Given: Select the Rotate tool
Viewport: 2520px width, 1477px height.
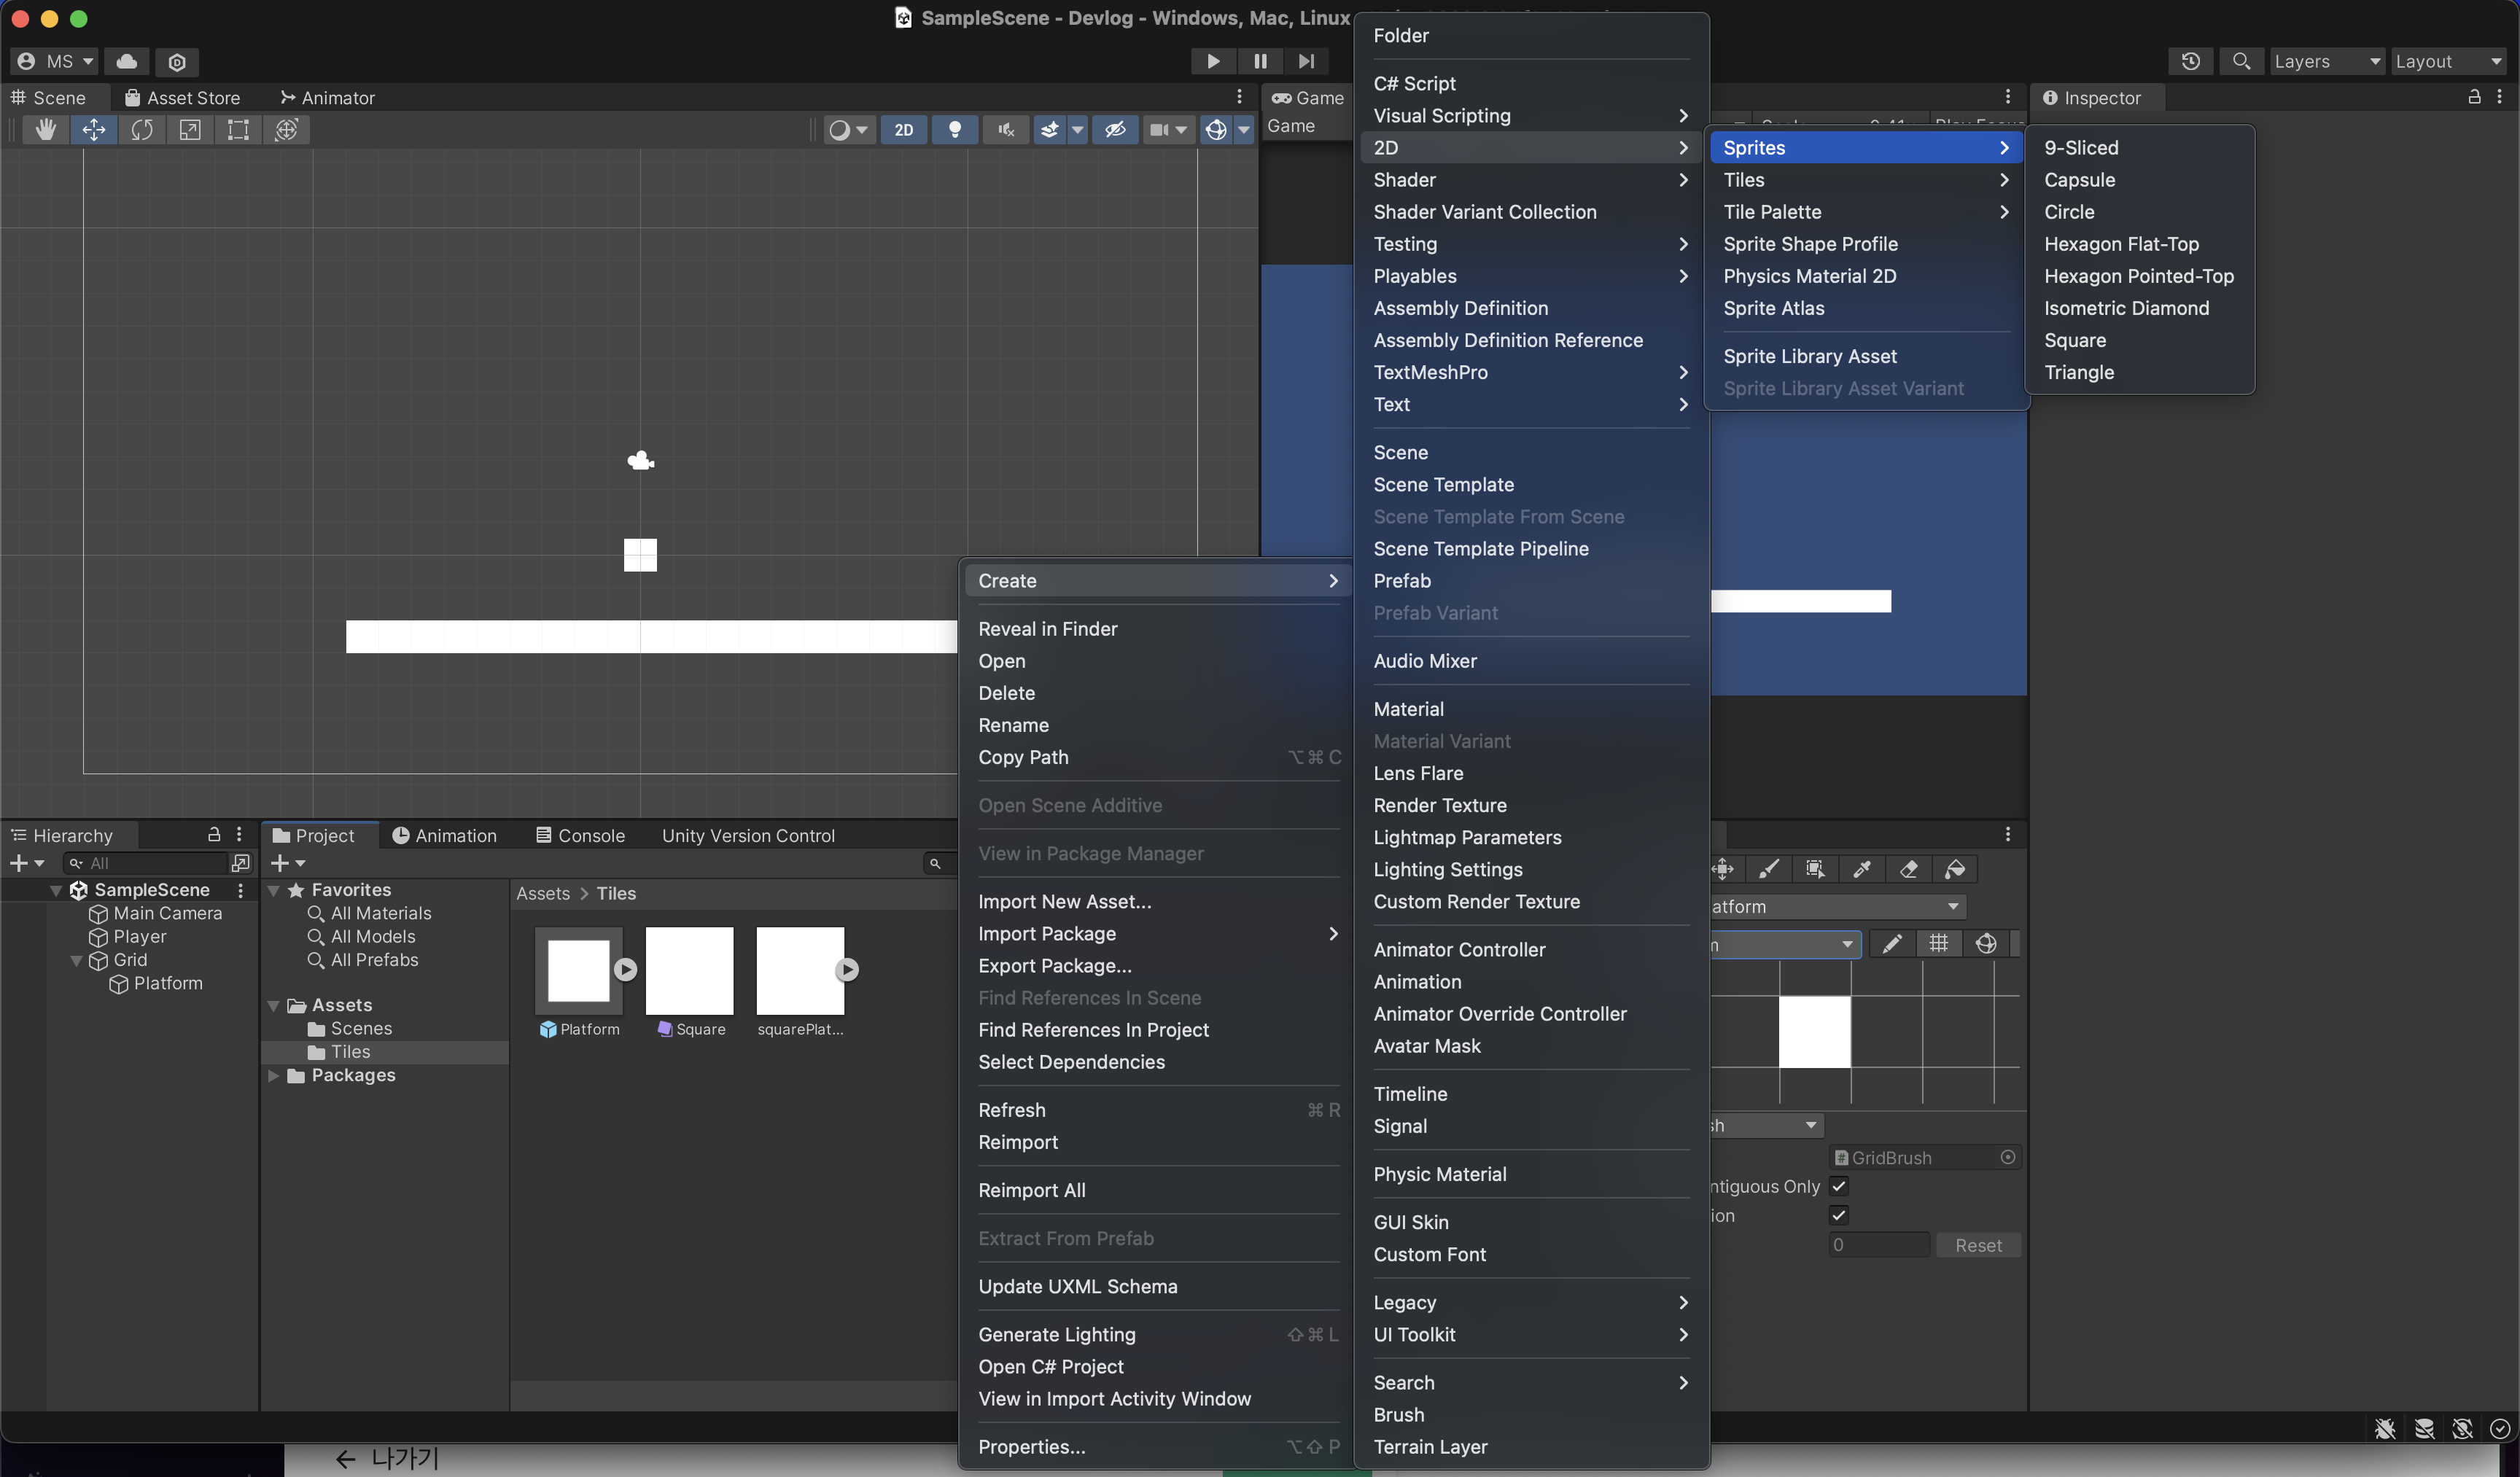Looking at the screenshot, I should pyautogui.click(x=142, y=130).
